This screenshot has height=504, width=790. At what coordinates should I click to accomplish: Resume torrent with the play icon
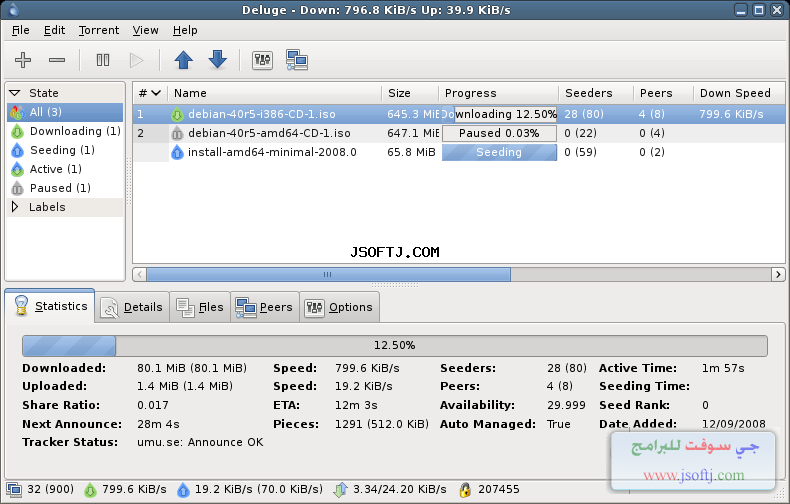(x=137, y=60)
